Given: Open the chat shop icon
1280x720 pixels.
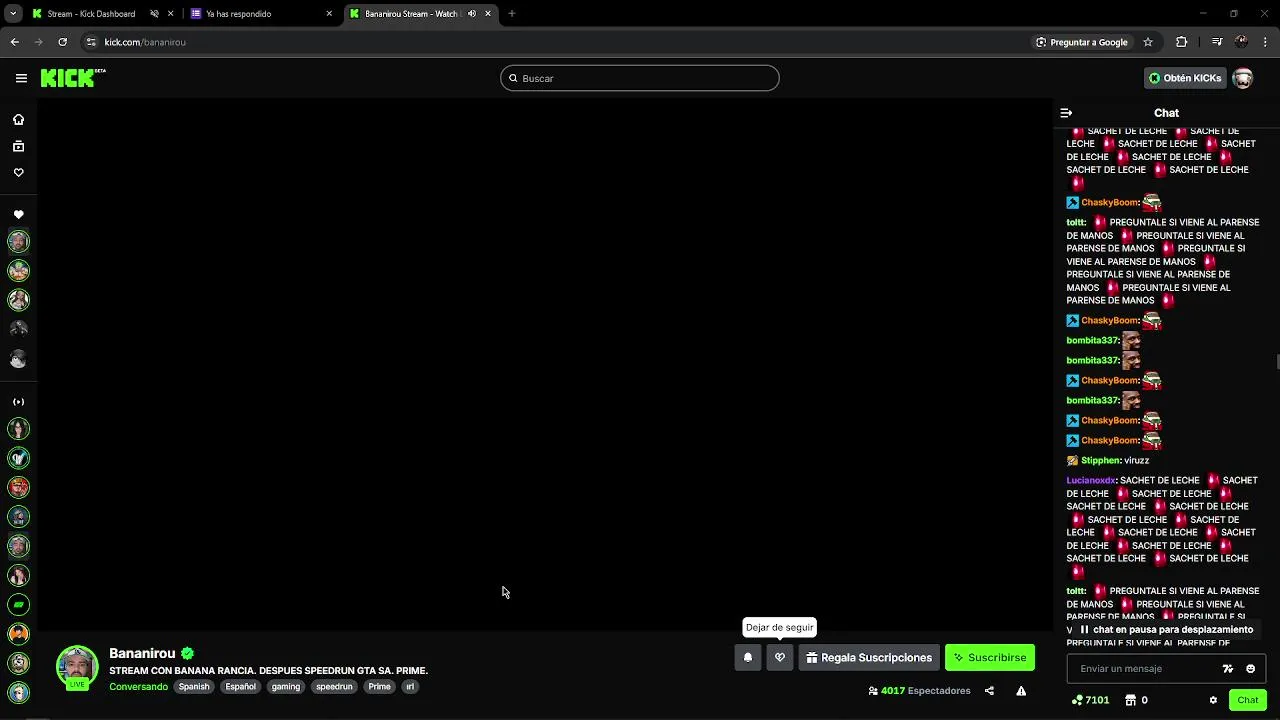Looking at the screenshot, I should tap(1131, 700).
